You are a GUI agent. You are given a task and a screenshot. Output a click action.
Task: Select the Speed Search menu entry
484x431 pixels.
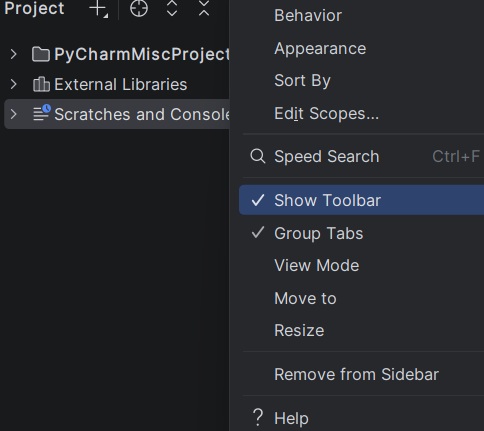pos(361,156)
